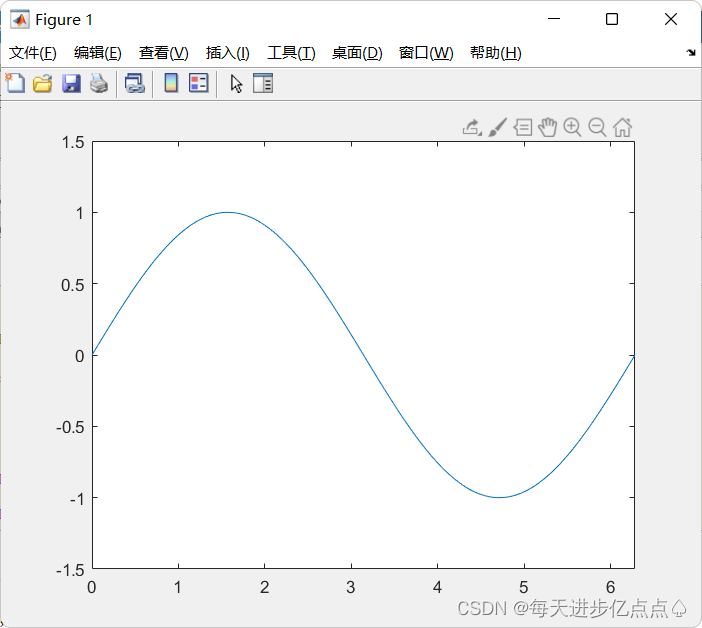Image resolution: width=702 pixels, height=628 pixels.
Task: Click the x-axis tick label 5
Action: point(524,587)
